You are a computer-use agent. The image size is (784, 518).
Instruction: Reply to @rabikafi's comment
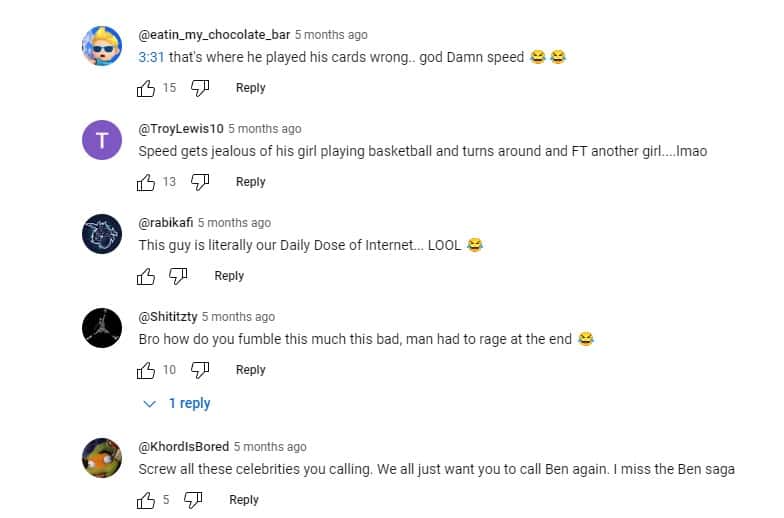(x=229, y=276)
